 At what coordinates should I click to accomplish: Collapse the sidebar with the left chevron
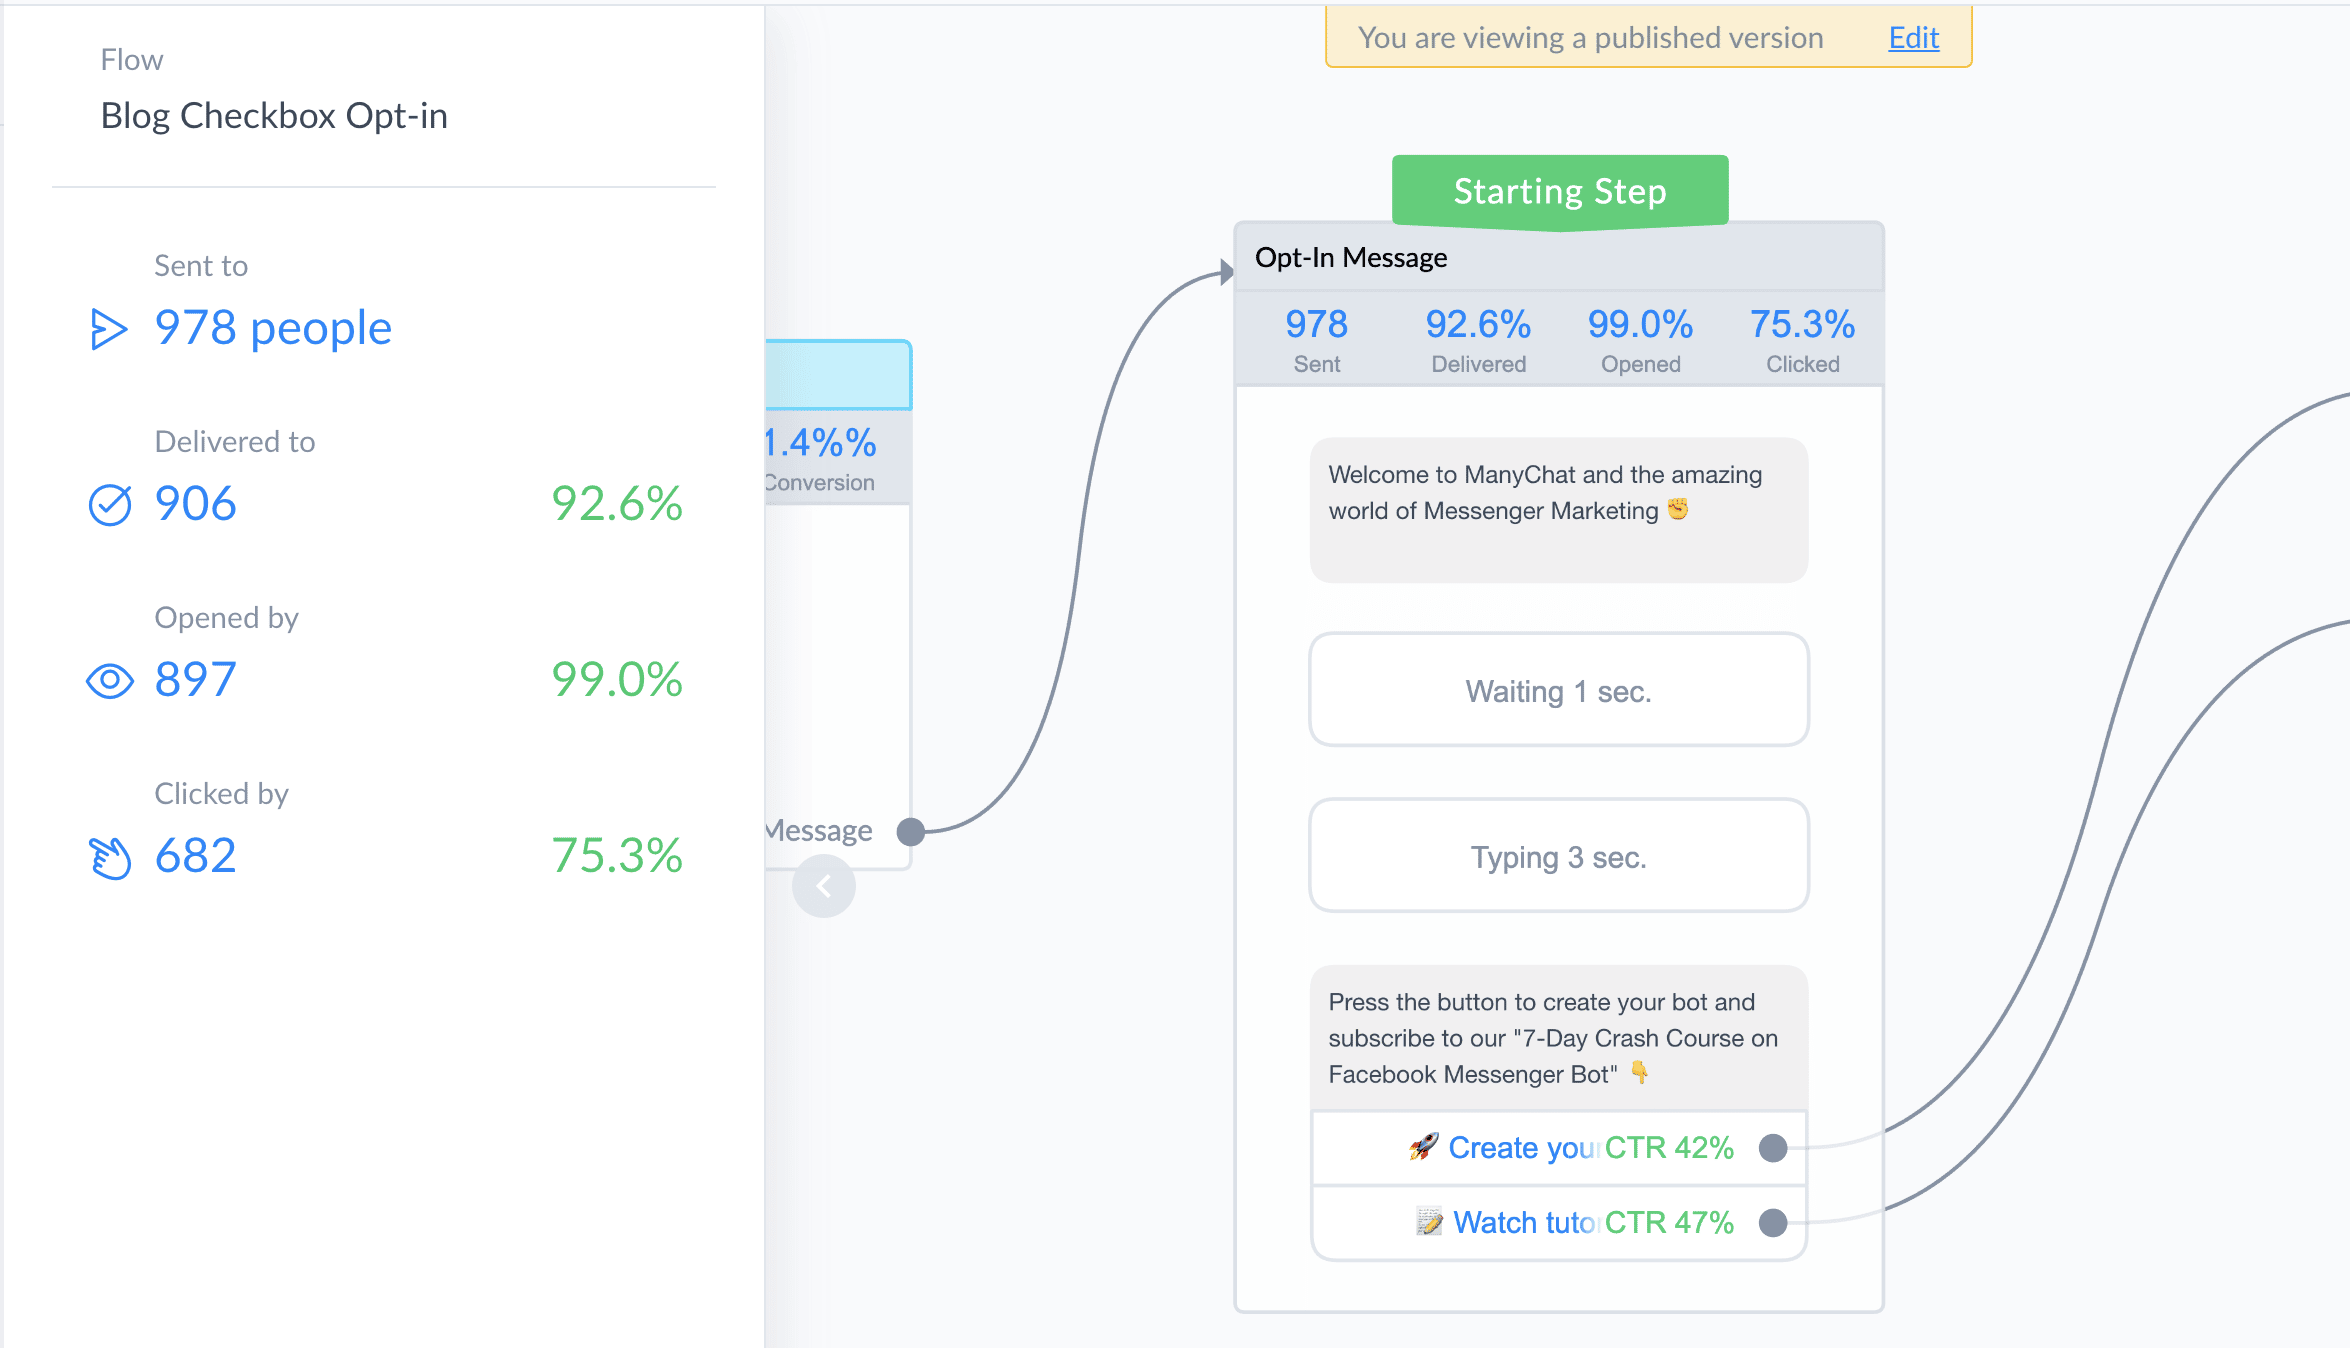coord(824,886)
